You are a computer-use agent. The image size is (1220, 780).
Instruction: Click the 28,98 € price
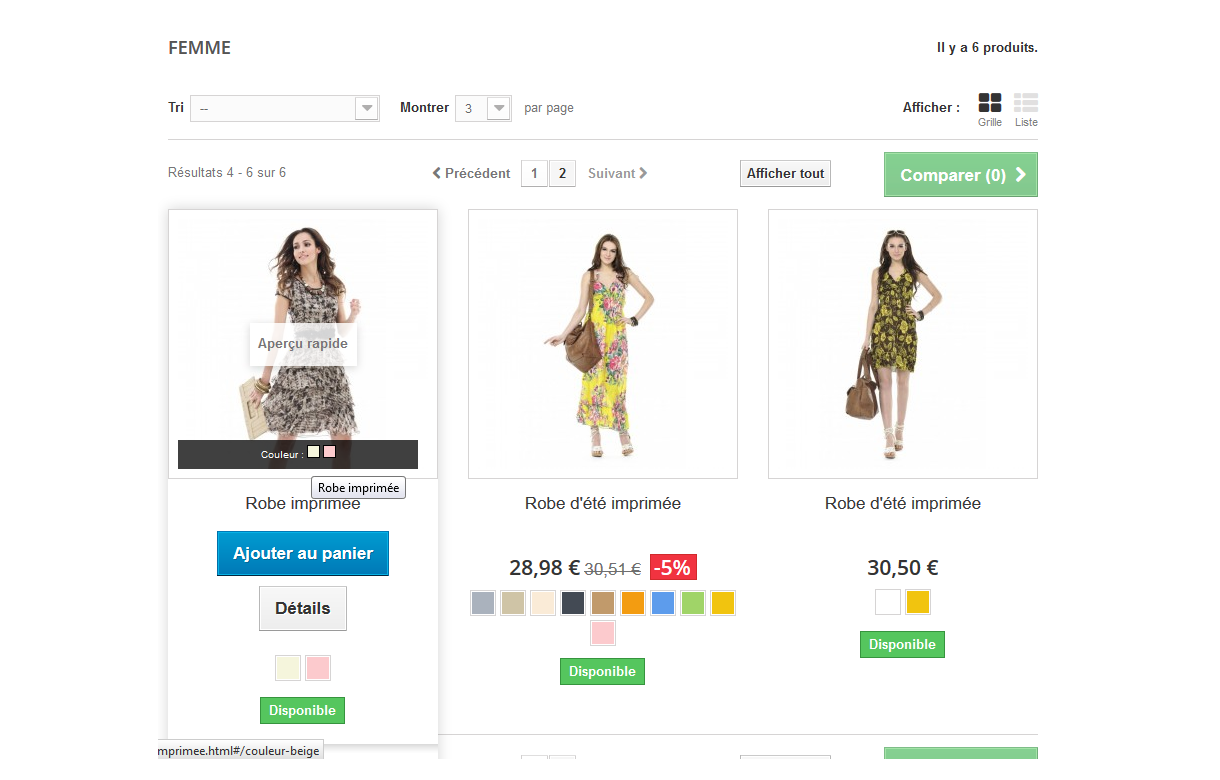(544, 568)
